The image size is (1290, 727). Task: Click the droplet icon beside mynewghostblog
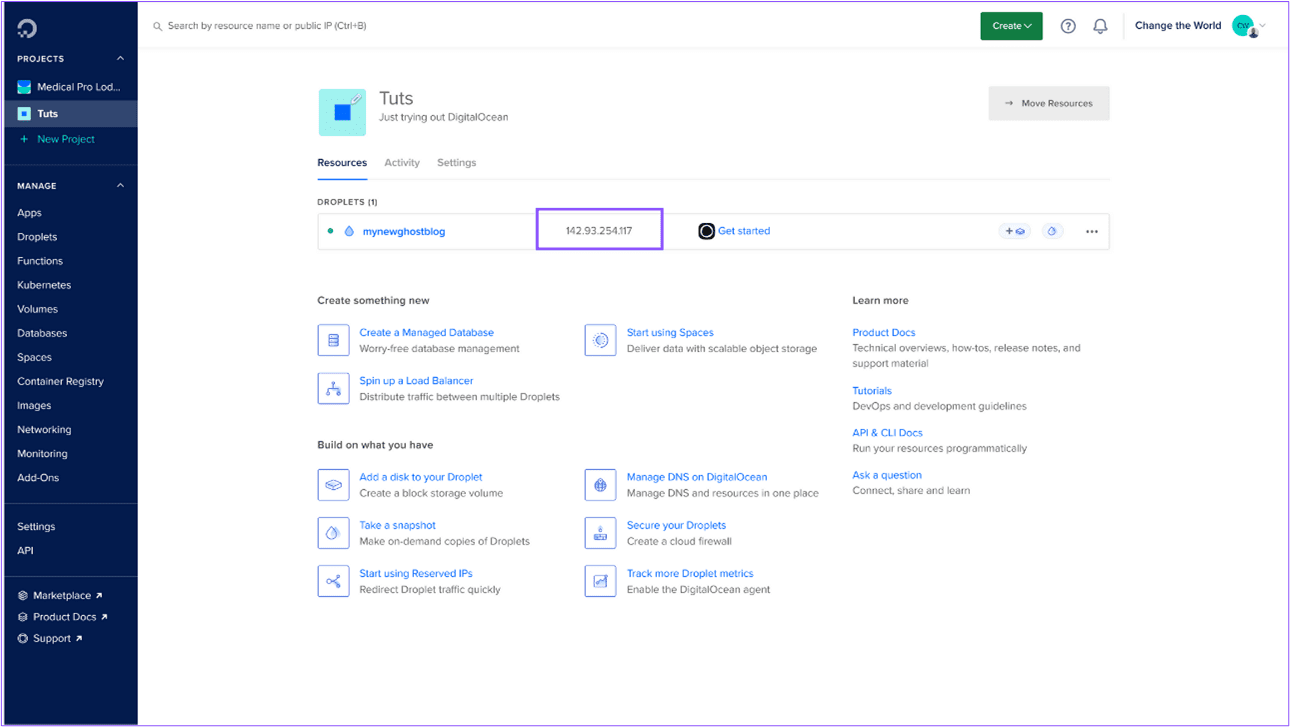(x=349, y=231)
